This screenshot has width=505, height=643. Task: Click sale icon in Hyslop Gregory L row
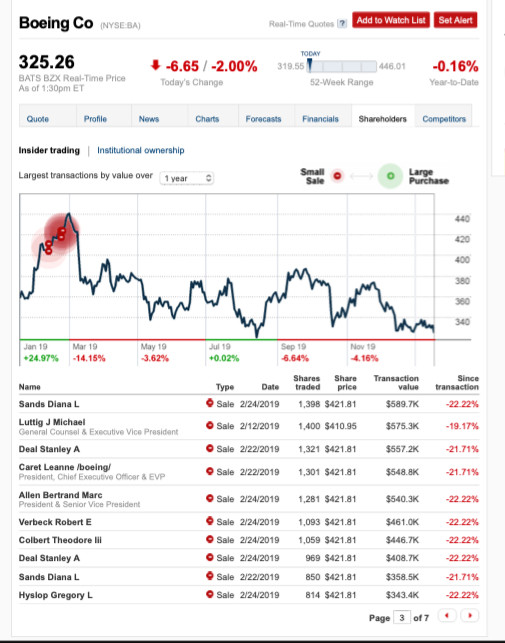click(210, 594)
